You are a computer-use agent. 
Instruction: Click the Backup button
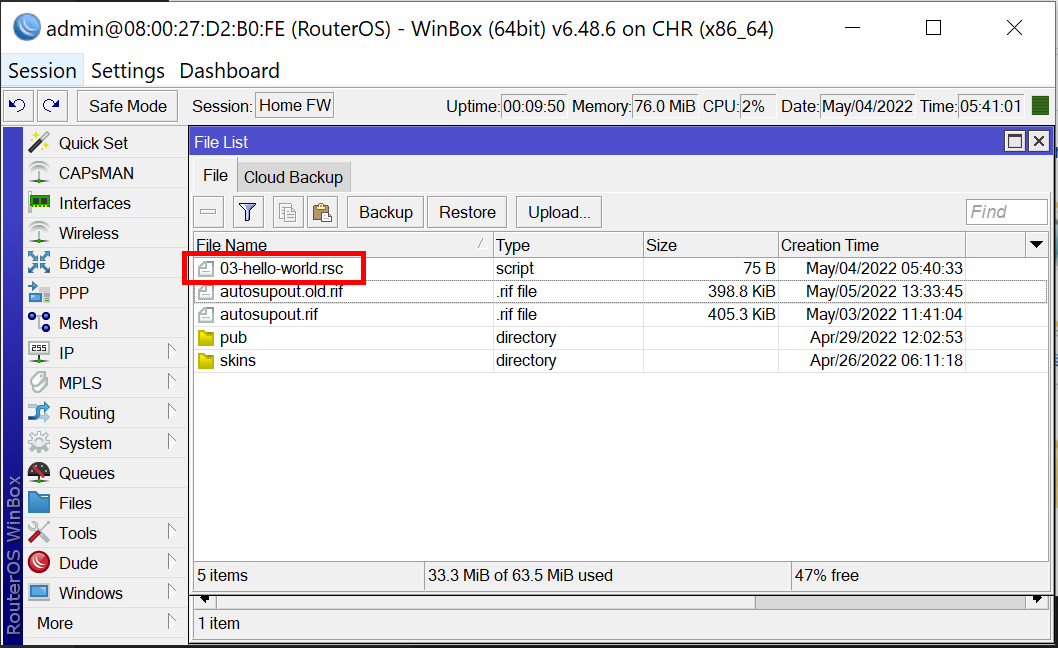pyautogui.click(x=385, y=212)
